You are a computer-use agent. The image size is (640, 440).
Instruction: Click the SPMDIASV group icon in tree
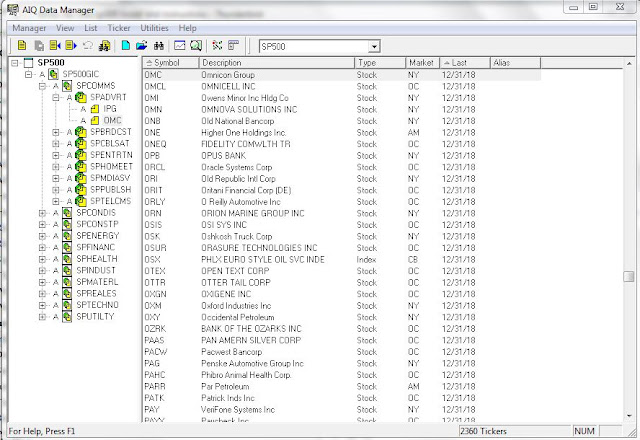click(81, 178)
